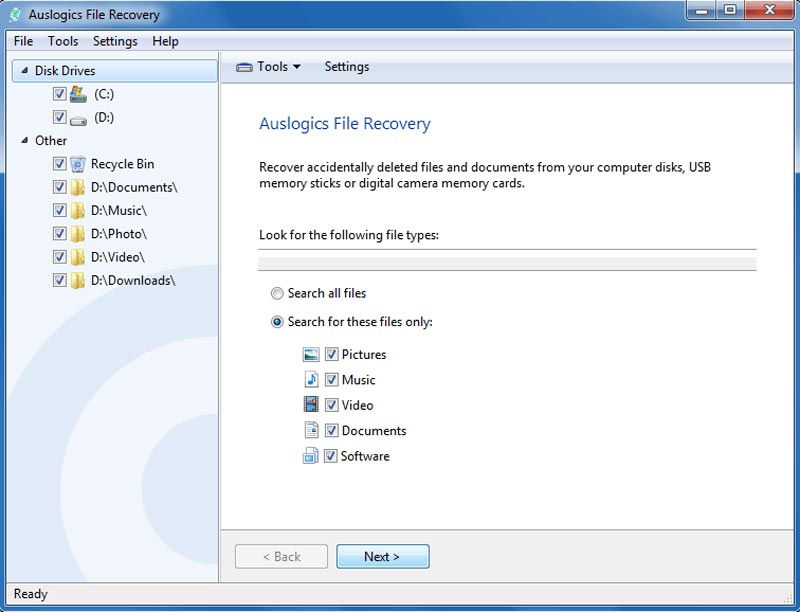Uncheck the (C:) drive checkbox
This screenshot has height=612, width=800.
tap(60, 94)
